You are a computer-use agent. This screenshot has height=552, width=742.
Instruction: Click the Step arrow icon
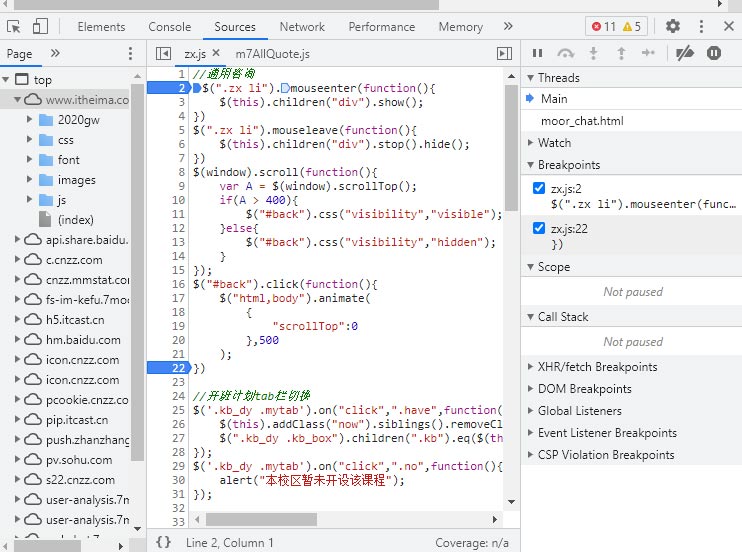[648, 53]
